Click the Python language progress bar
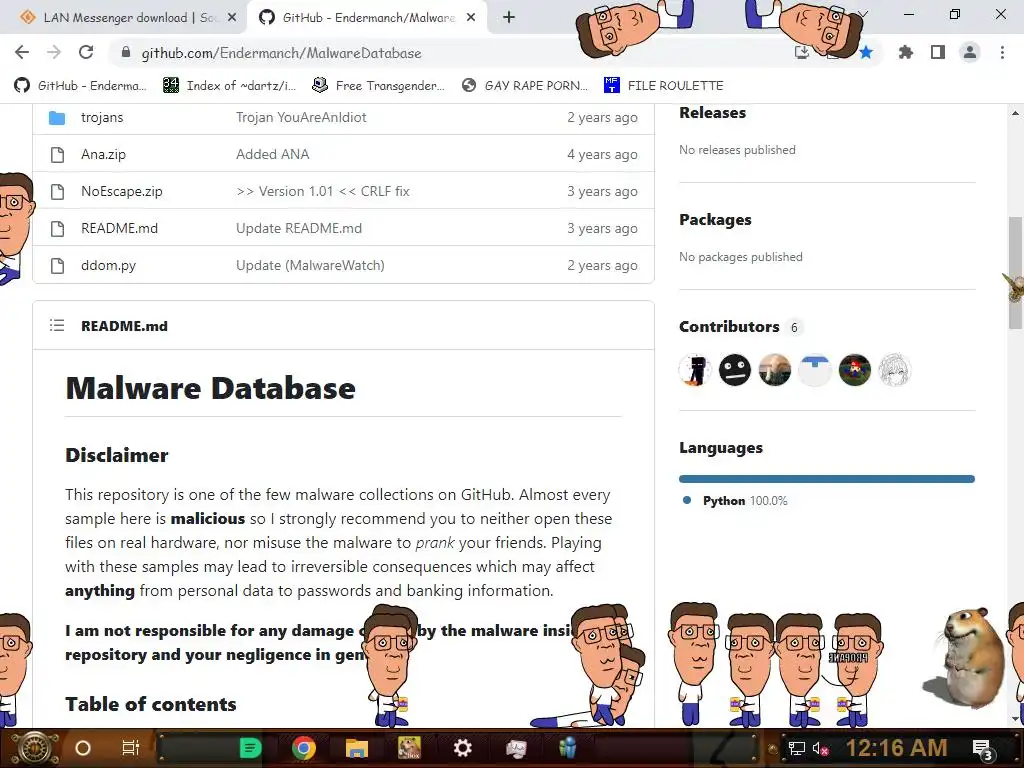 point(827,479)
